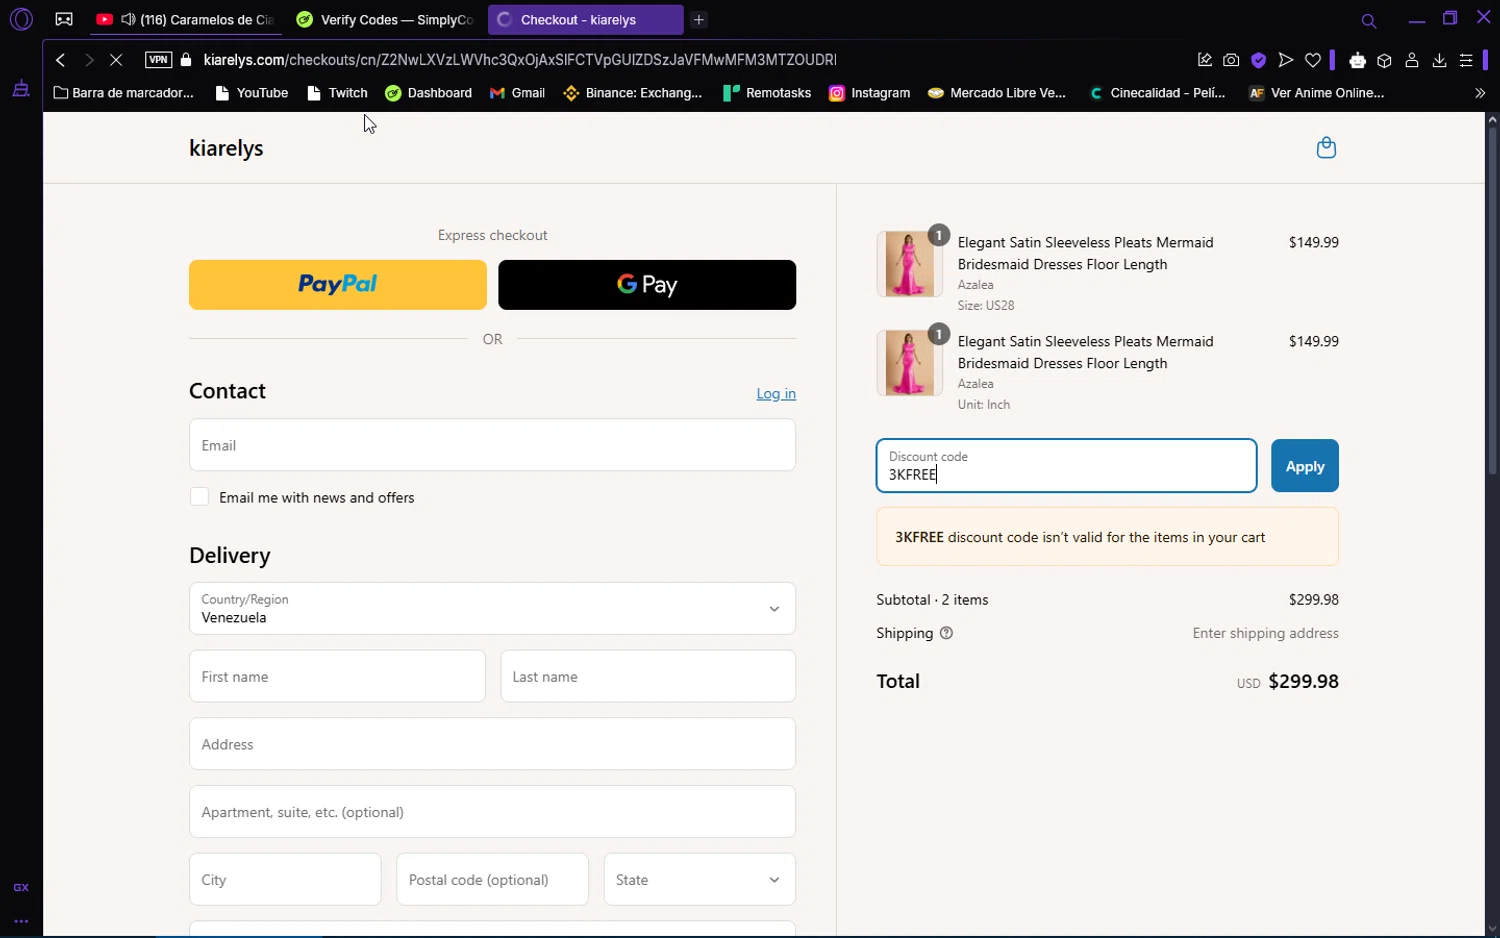1500x938 pixels.
Task: Click the Enter shipping address text
Action: (1265, 633)
